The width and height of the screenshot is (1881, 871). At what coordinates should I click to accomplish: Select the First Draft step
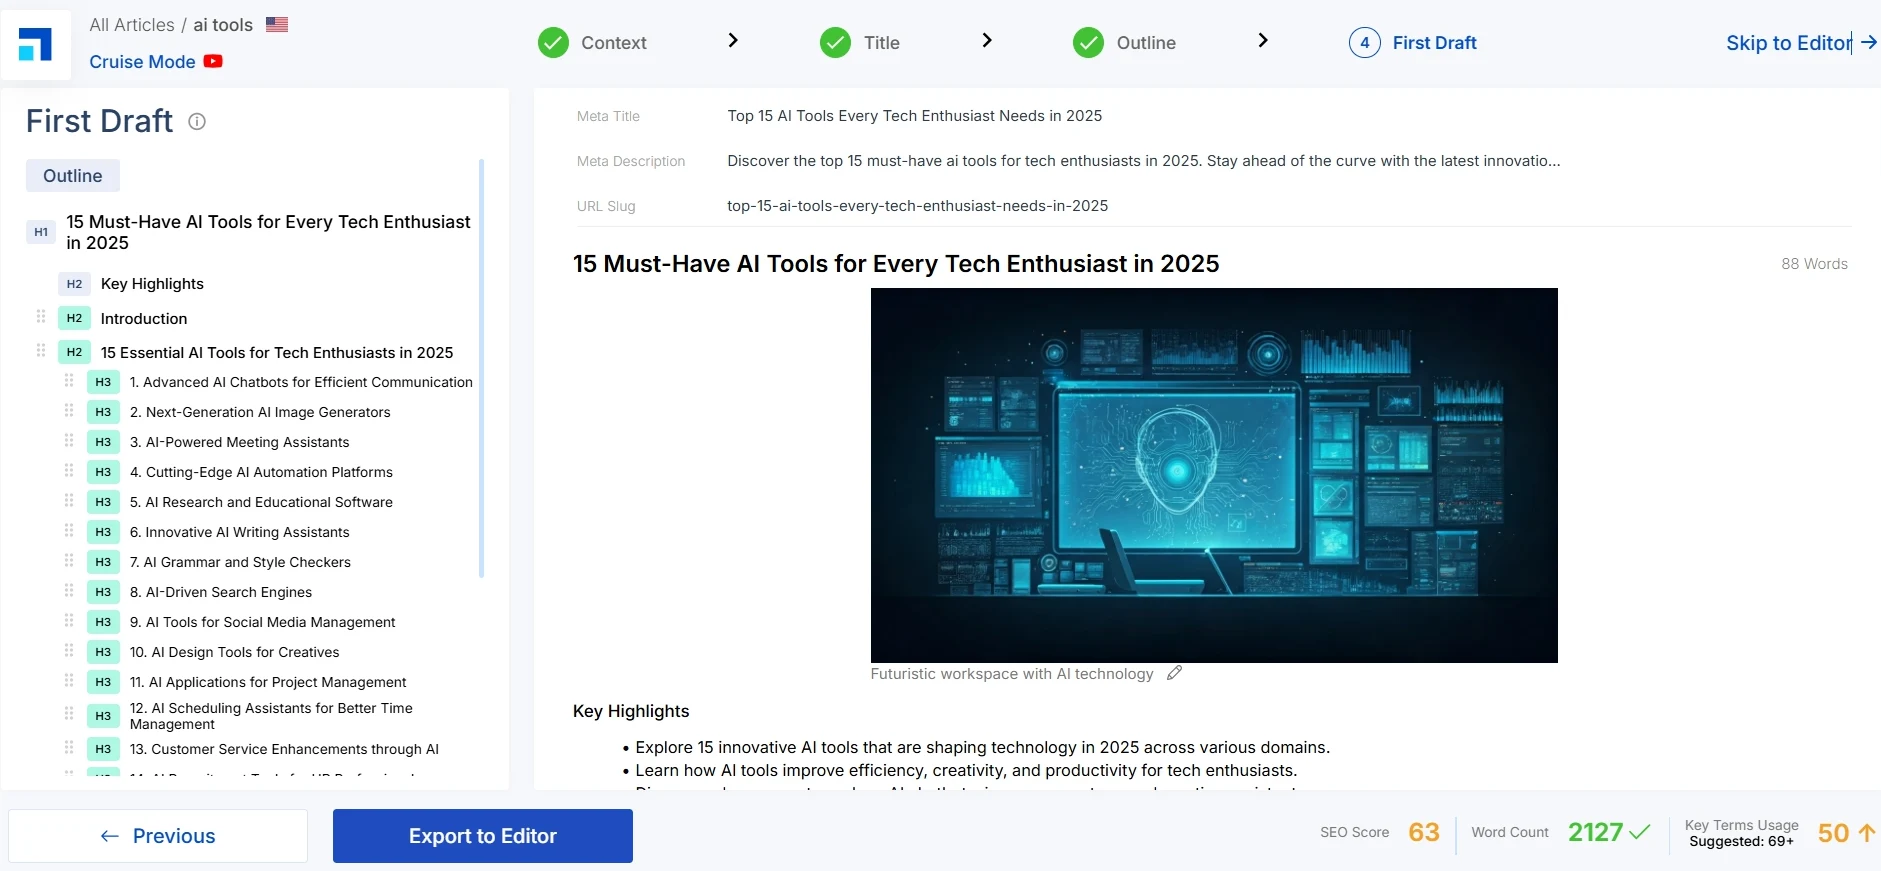pyautogui.click(x=1434, y=43)
